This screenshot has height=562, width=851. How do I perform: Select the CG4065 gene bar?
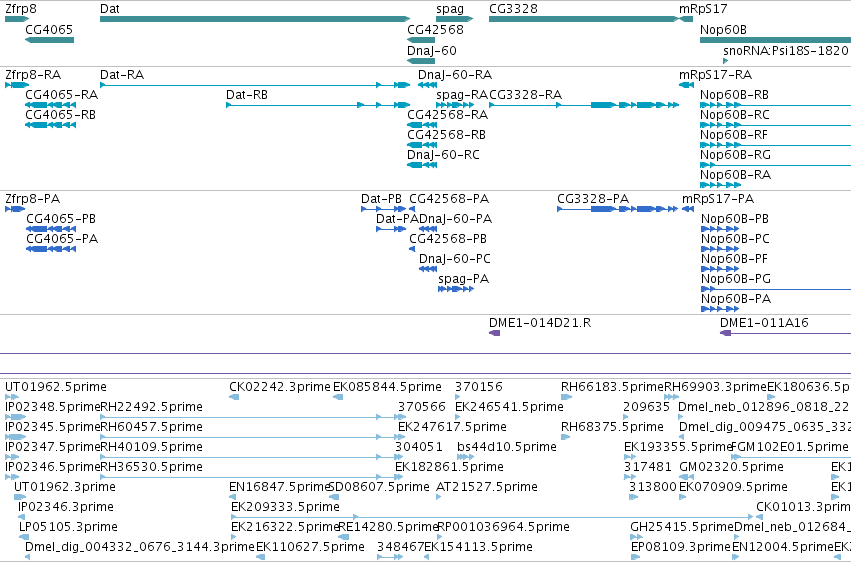click(x=49, y=40)
